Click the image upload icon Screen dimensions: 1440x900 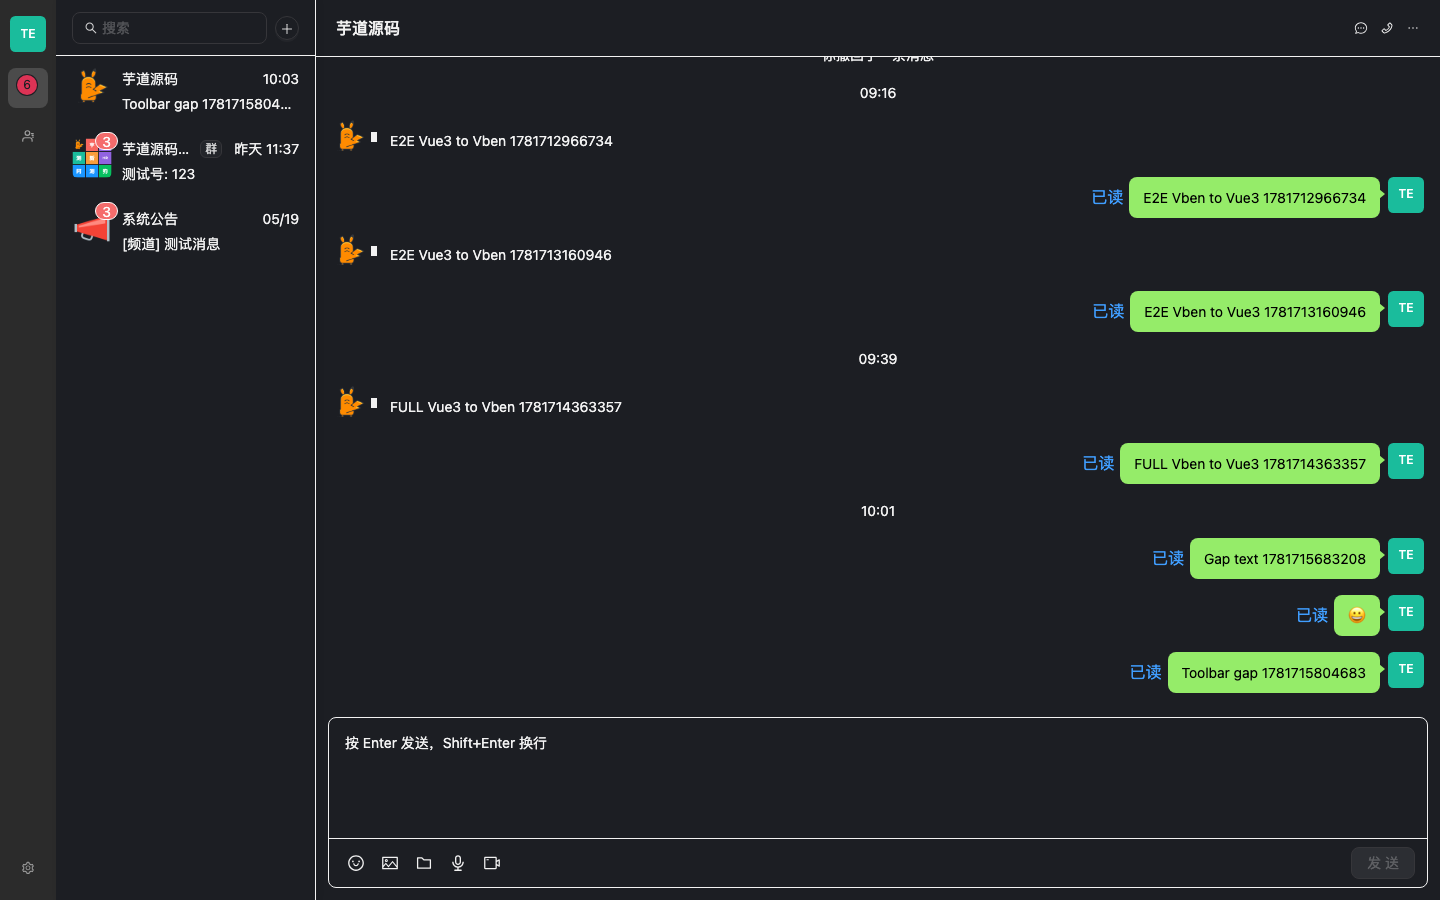pyautogui.click(x=390, y=863)
